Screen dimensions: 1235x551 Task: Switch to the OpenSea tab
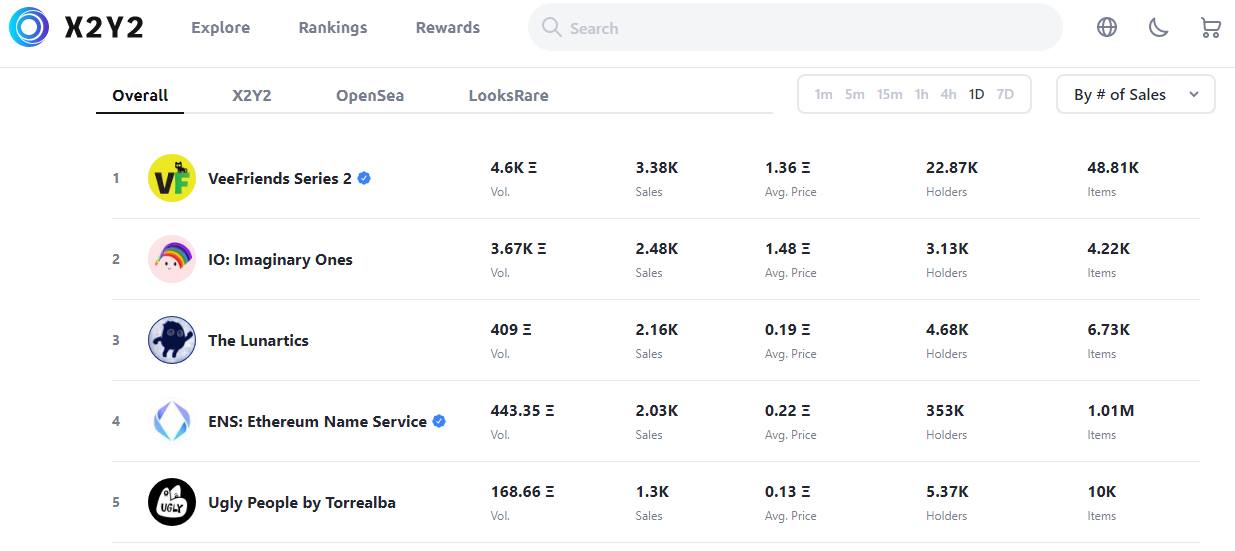click(370, 96)
